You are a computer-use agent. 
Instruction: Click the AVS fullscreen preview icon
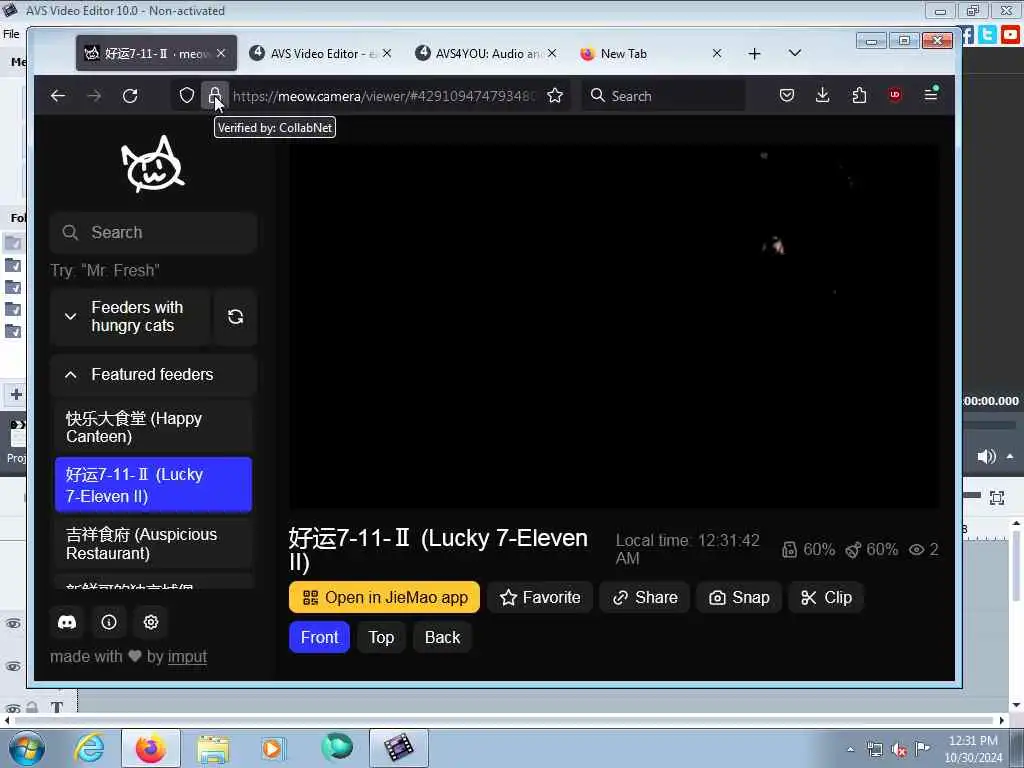point(997,498)
